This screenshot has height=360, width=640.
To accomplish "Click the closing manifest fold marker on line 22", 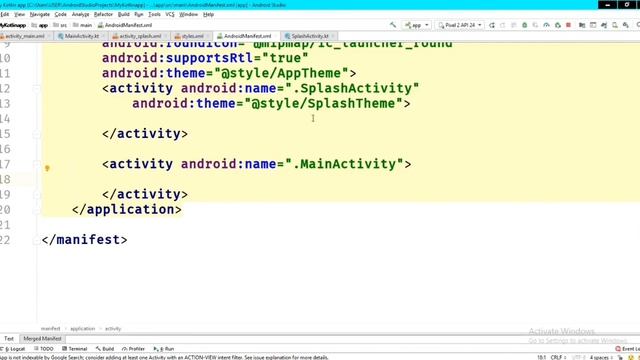I will click(36, 240).
